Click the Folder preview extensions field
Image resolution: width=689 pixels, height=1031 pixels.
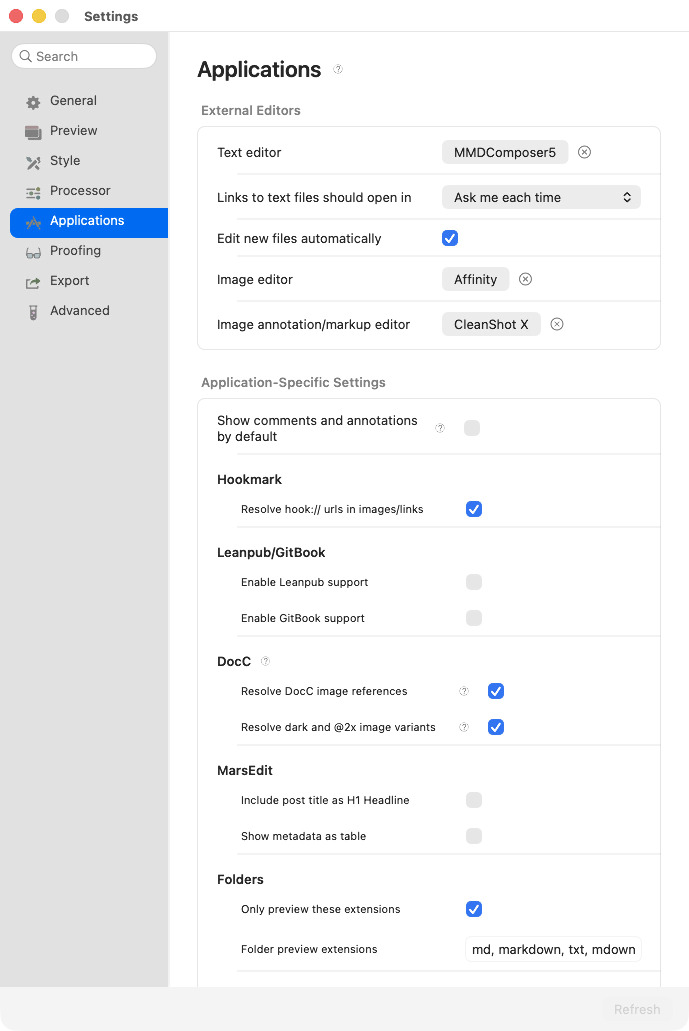coord(553,949)
